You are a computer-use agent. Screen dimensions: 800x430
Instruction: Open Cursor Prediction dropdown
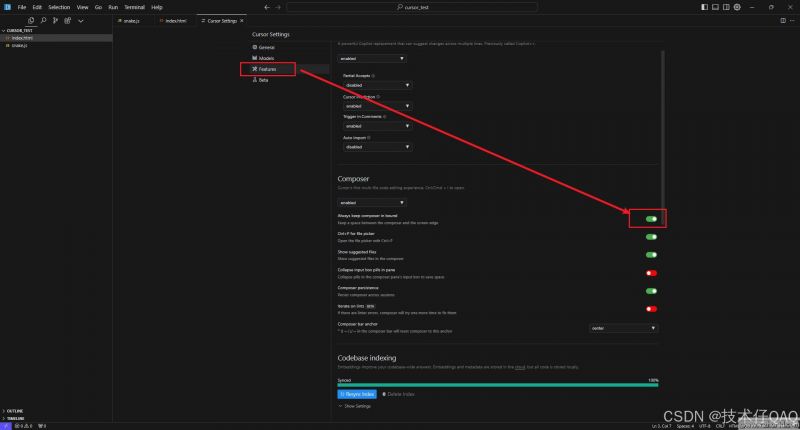click(x=378, y=106)
